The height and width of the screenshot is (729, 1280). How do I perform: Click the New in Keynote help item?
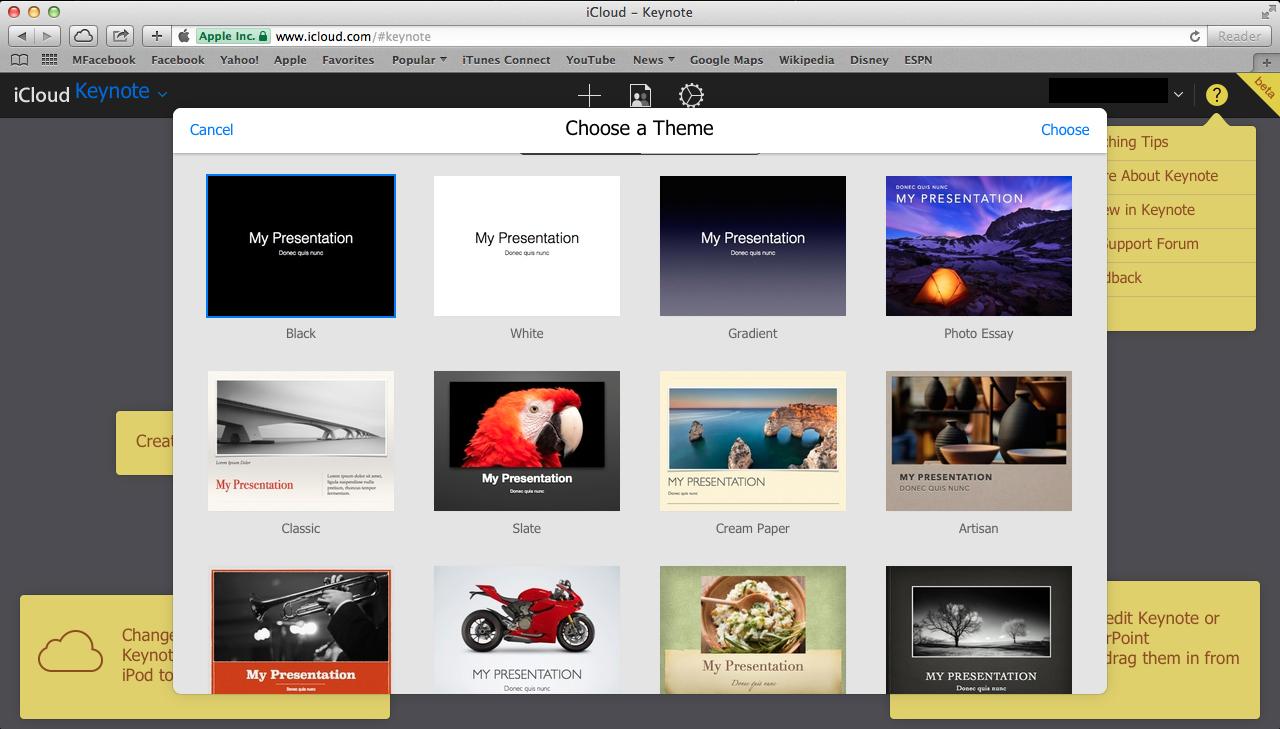tap(1180, 210)
